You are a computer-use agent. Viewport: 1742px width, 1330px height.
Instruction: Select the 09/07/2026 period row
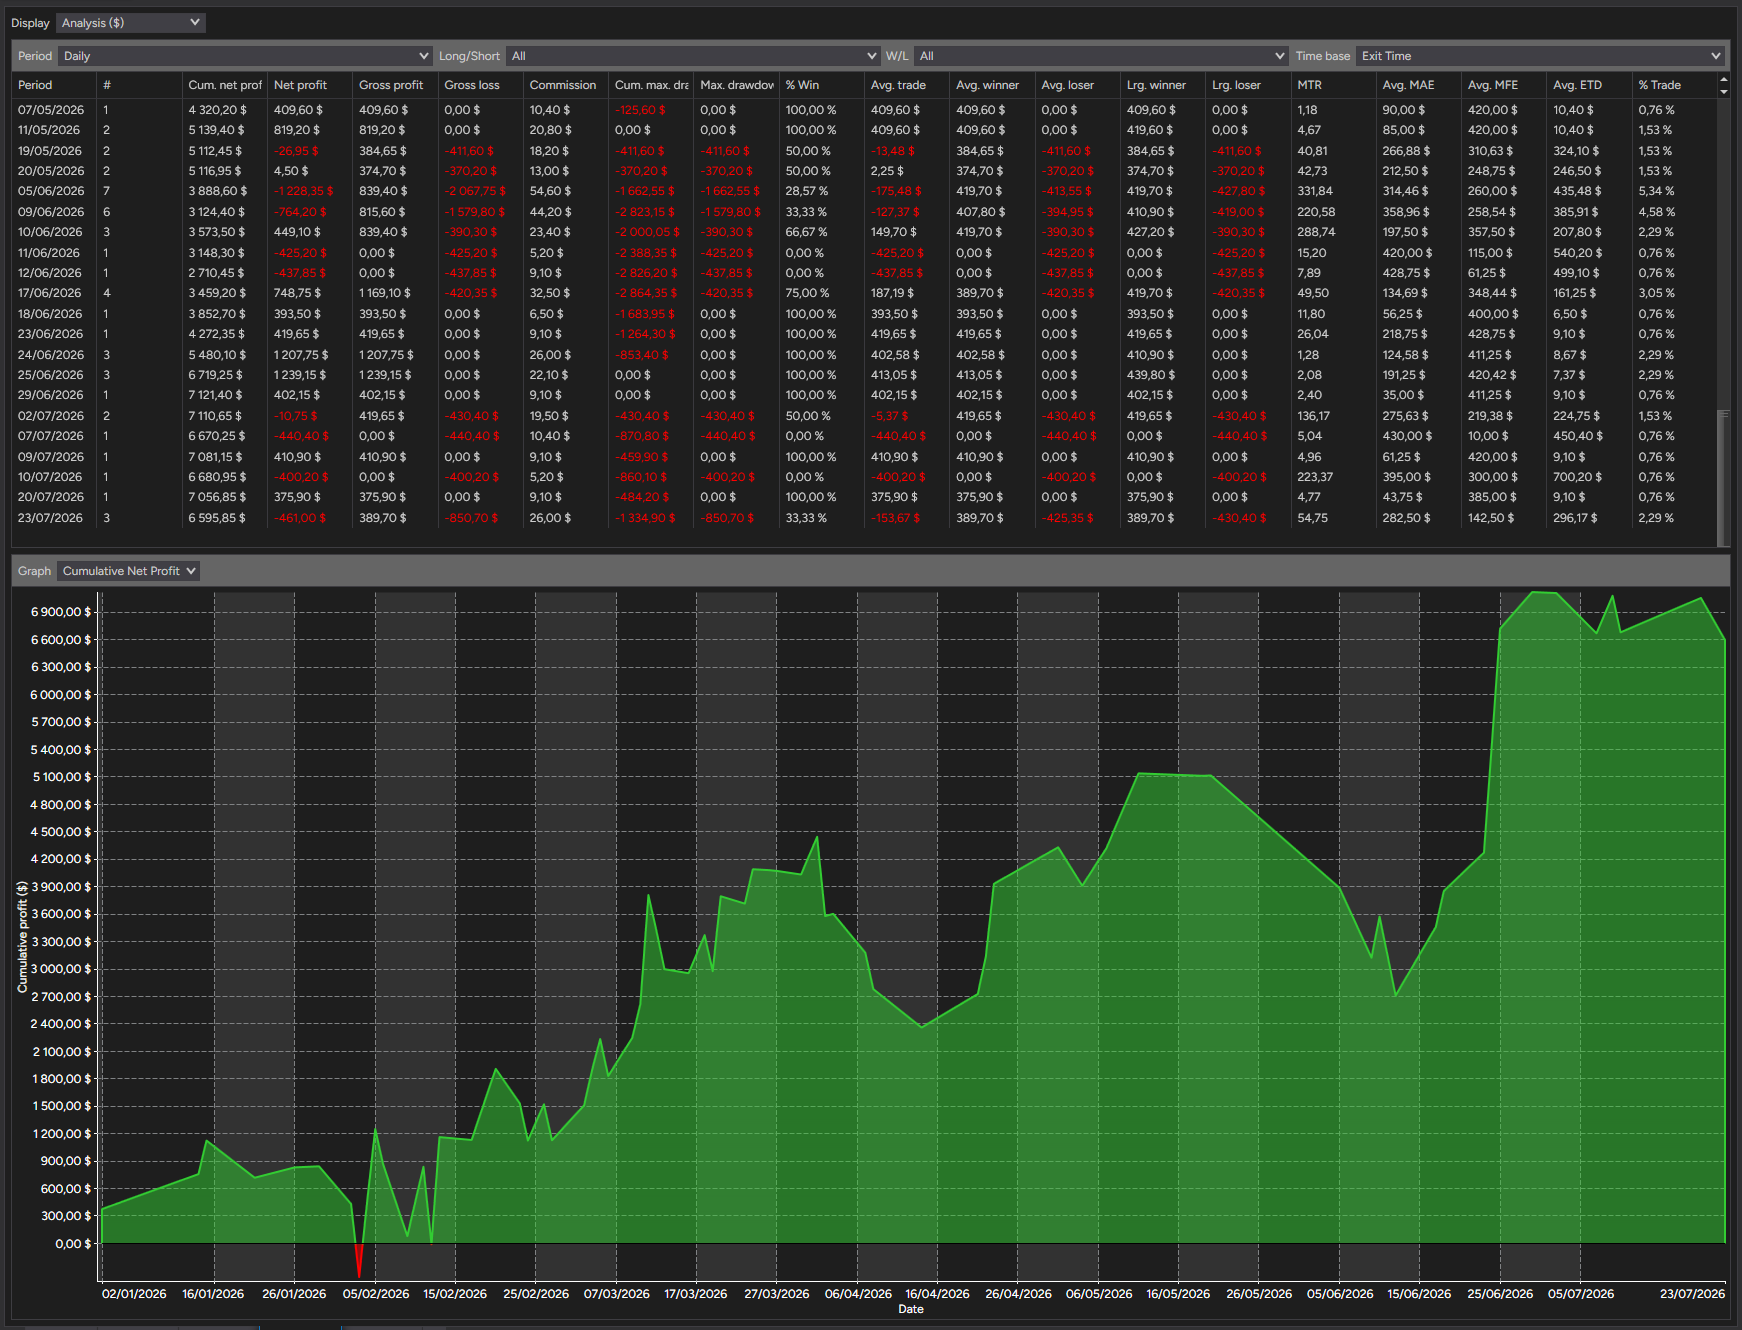(865, 457)
